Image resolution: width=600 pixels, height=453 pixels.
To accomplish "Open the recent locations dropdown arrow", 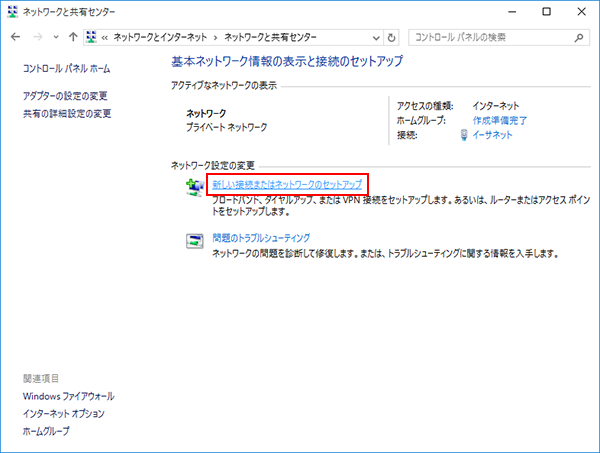I will 56,37.
